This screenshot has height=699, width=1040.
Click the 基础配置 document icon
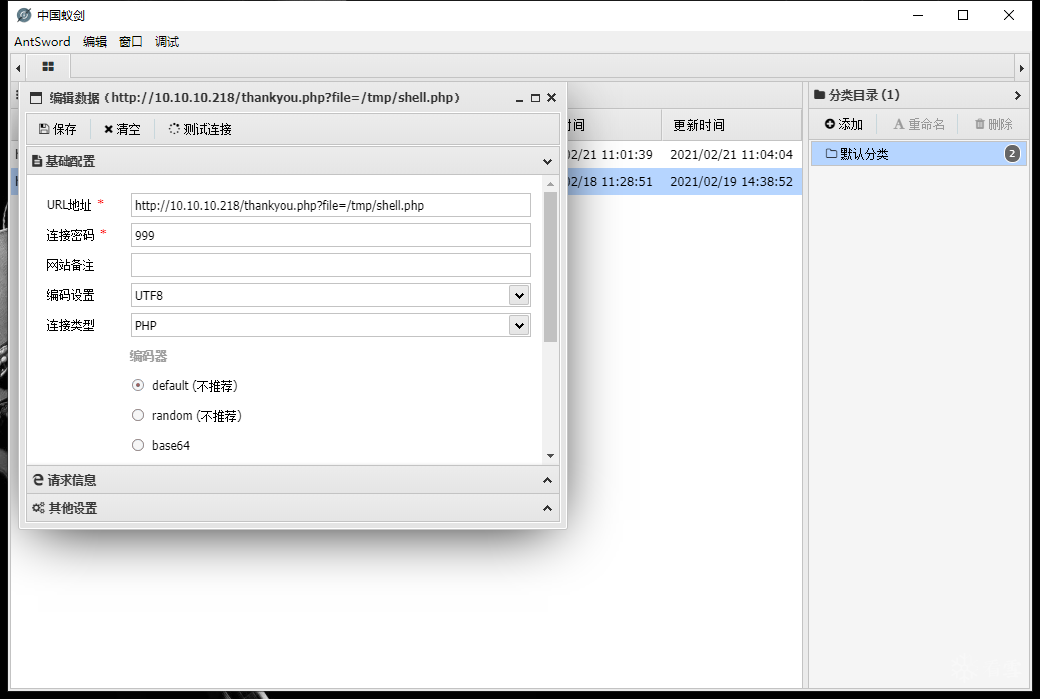click(37, 161)
